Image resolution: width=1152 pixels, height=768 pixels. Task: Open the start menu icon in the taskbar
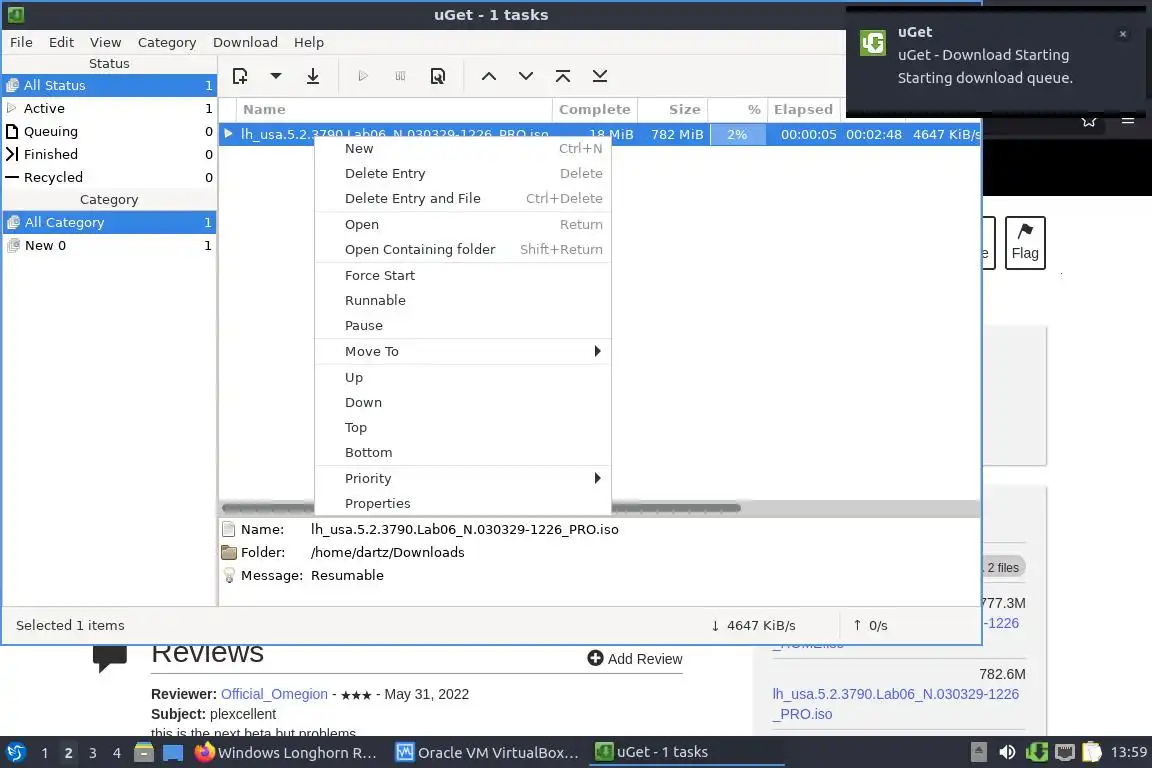click(16, 753)
